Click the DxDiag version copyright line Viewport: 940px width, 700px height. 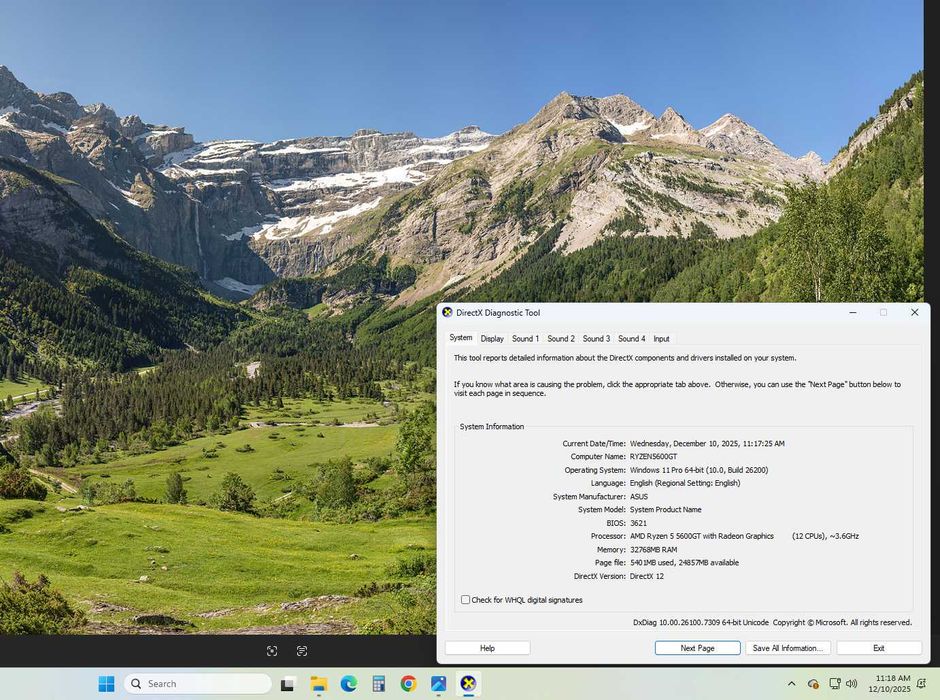point(772,623)
